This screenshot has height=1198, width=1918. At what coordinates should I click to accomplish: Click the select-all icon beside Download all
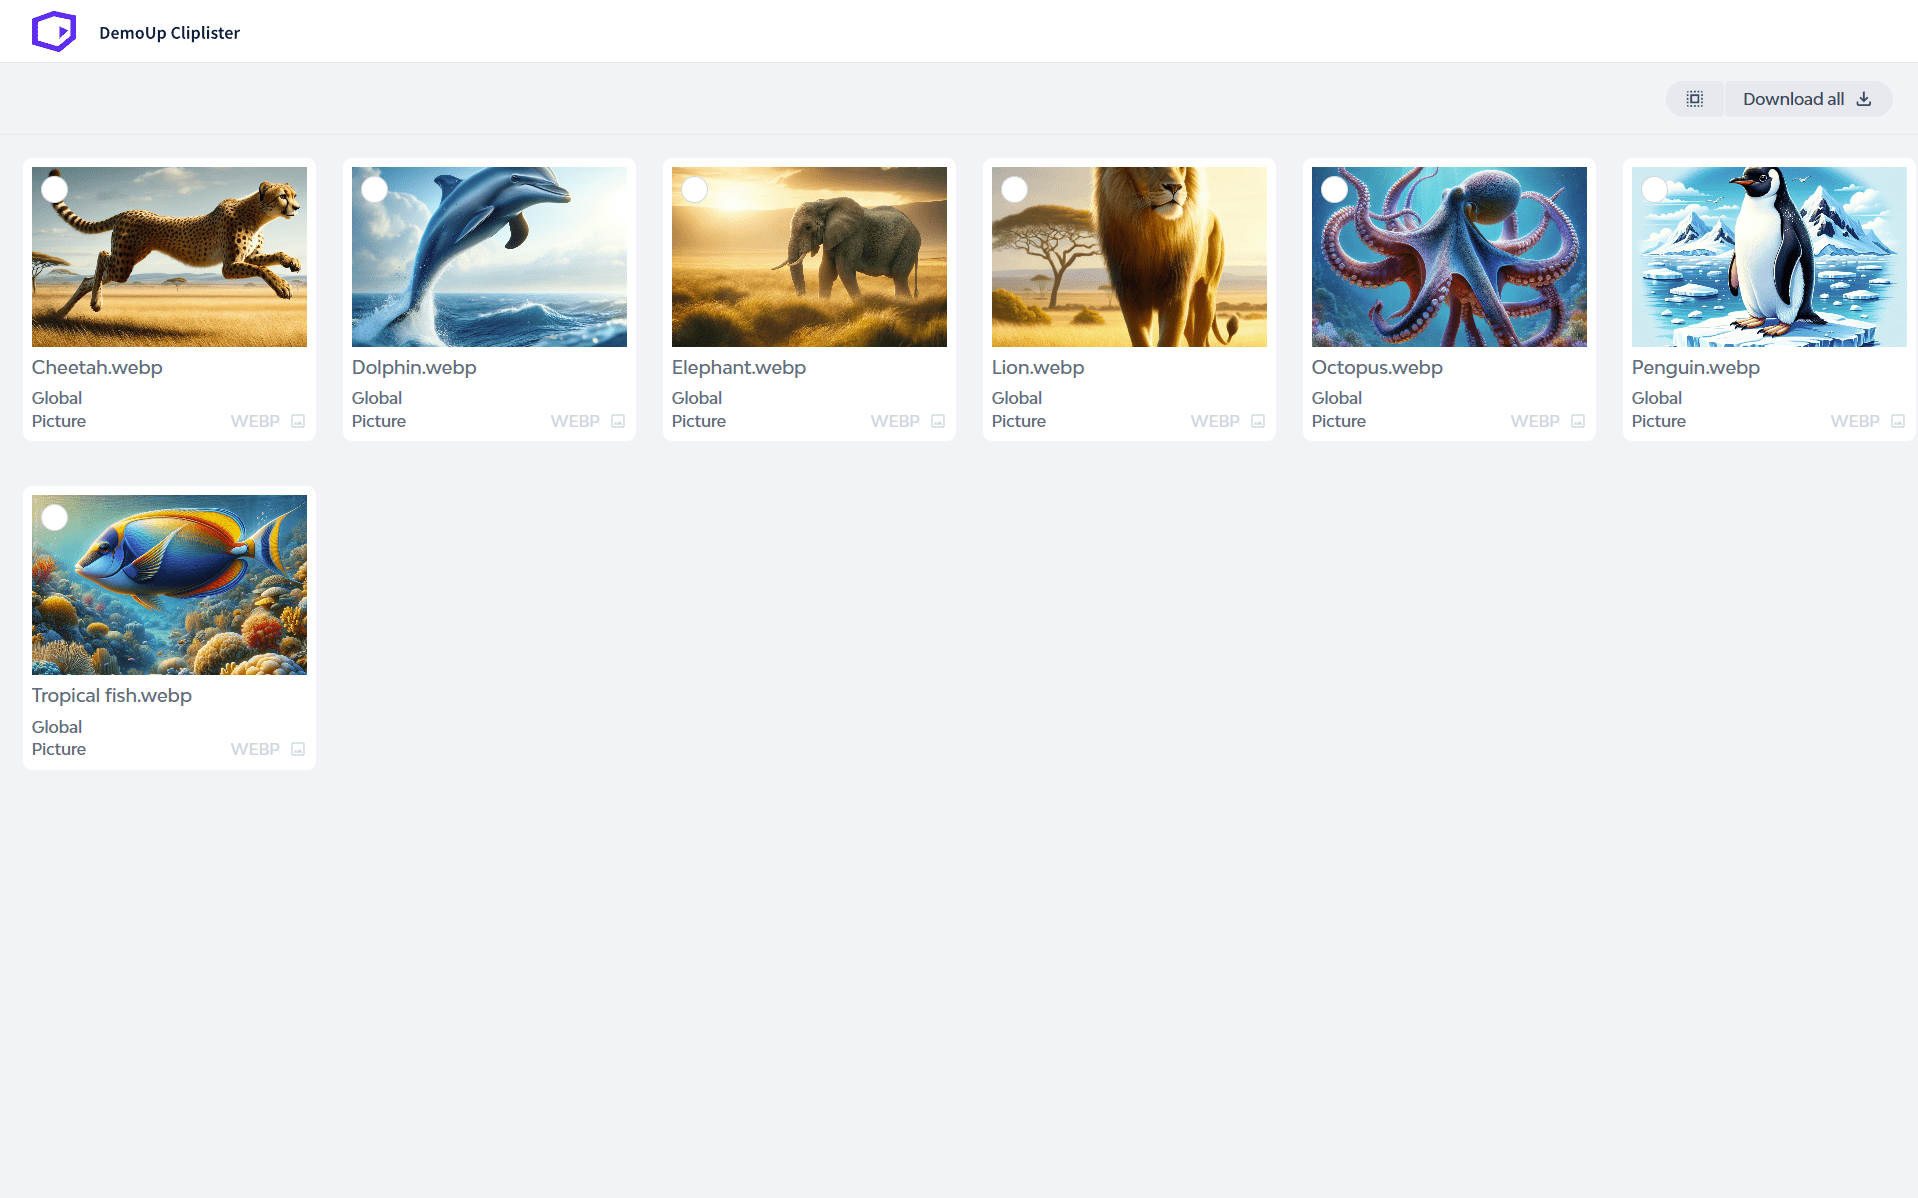(x=1694, y=99)
